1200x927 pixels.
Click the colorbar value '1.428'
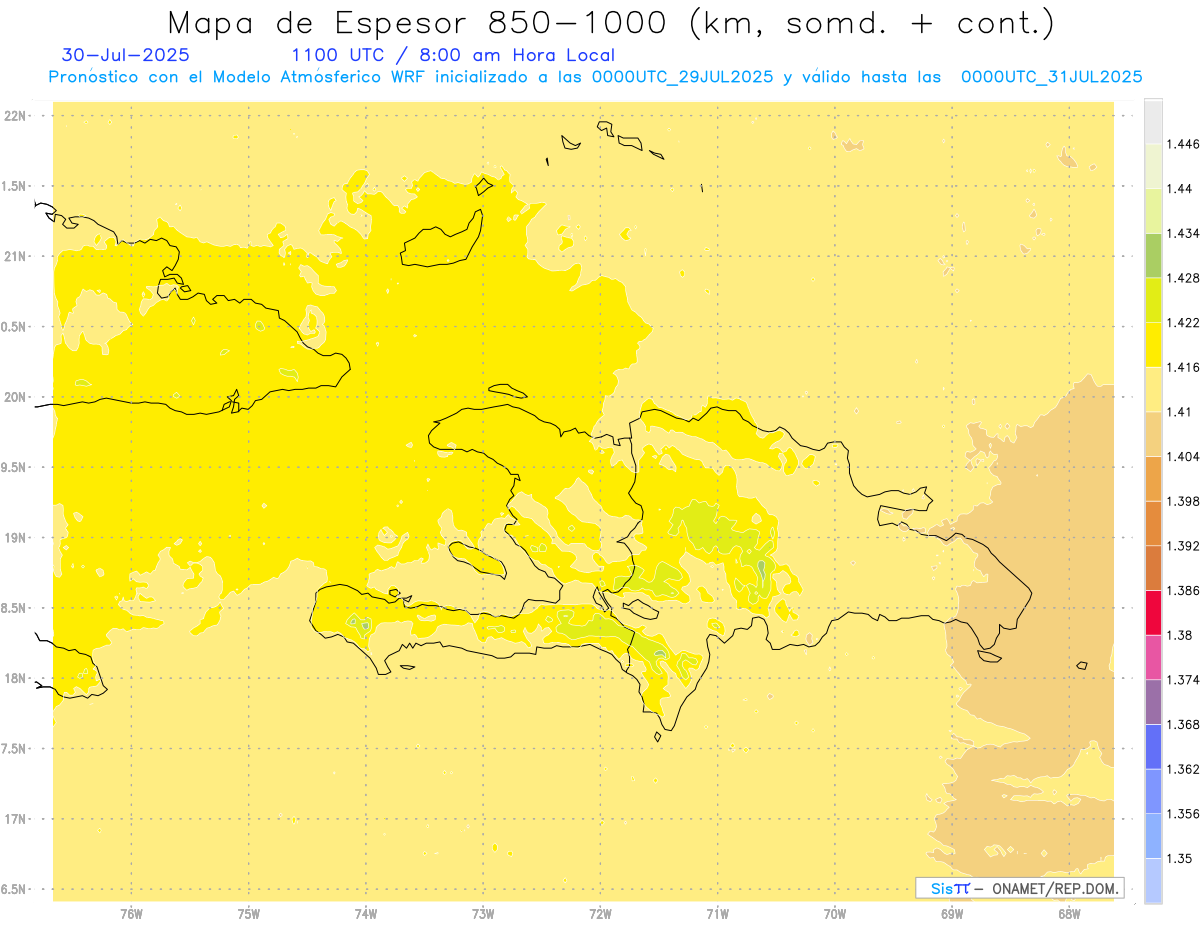(x=1184, y=278)
